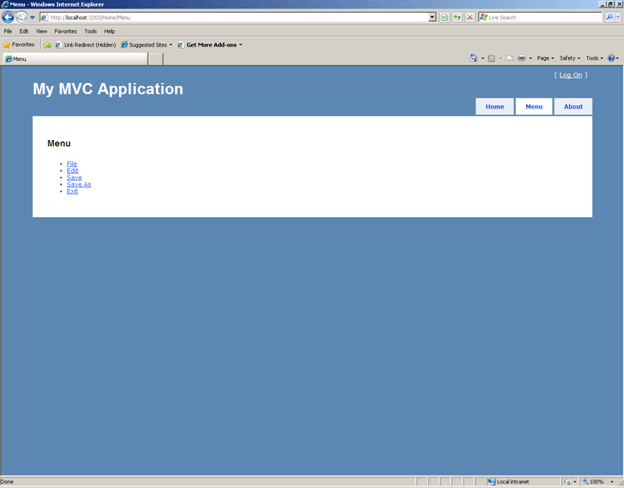This screenshot has width=624, height=488.
Task: Open the recent pages dropdown arrow
Action: [32, 18]
